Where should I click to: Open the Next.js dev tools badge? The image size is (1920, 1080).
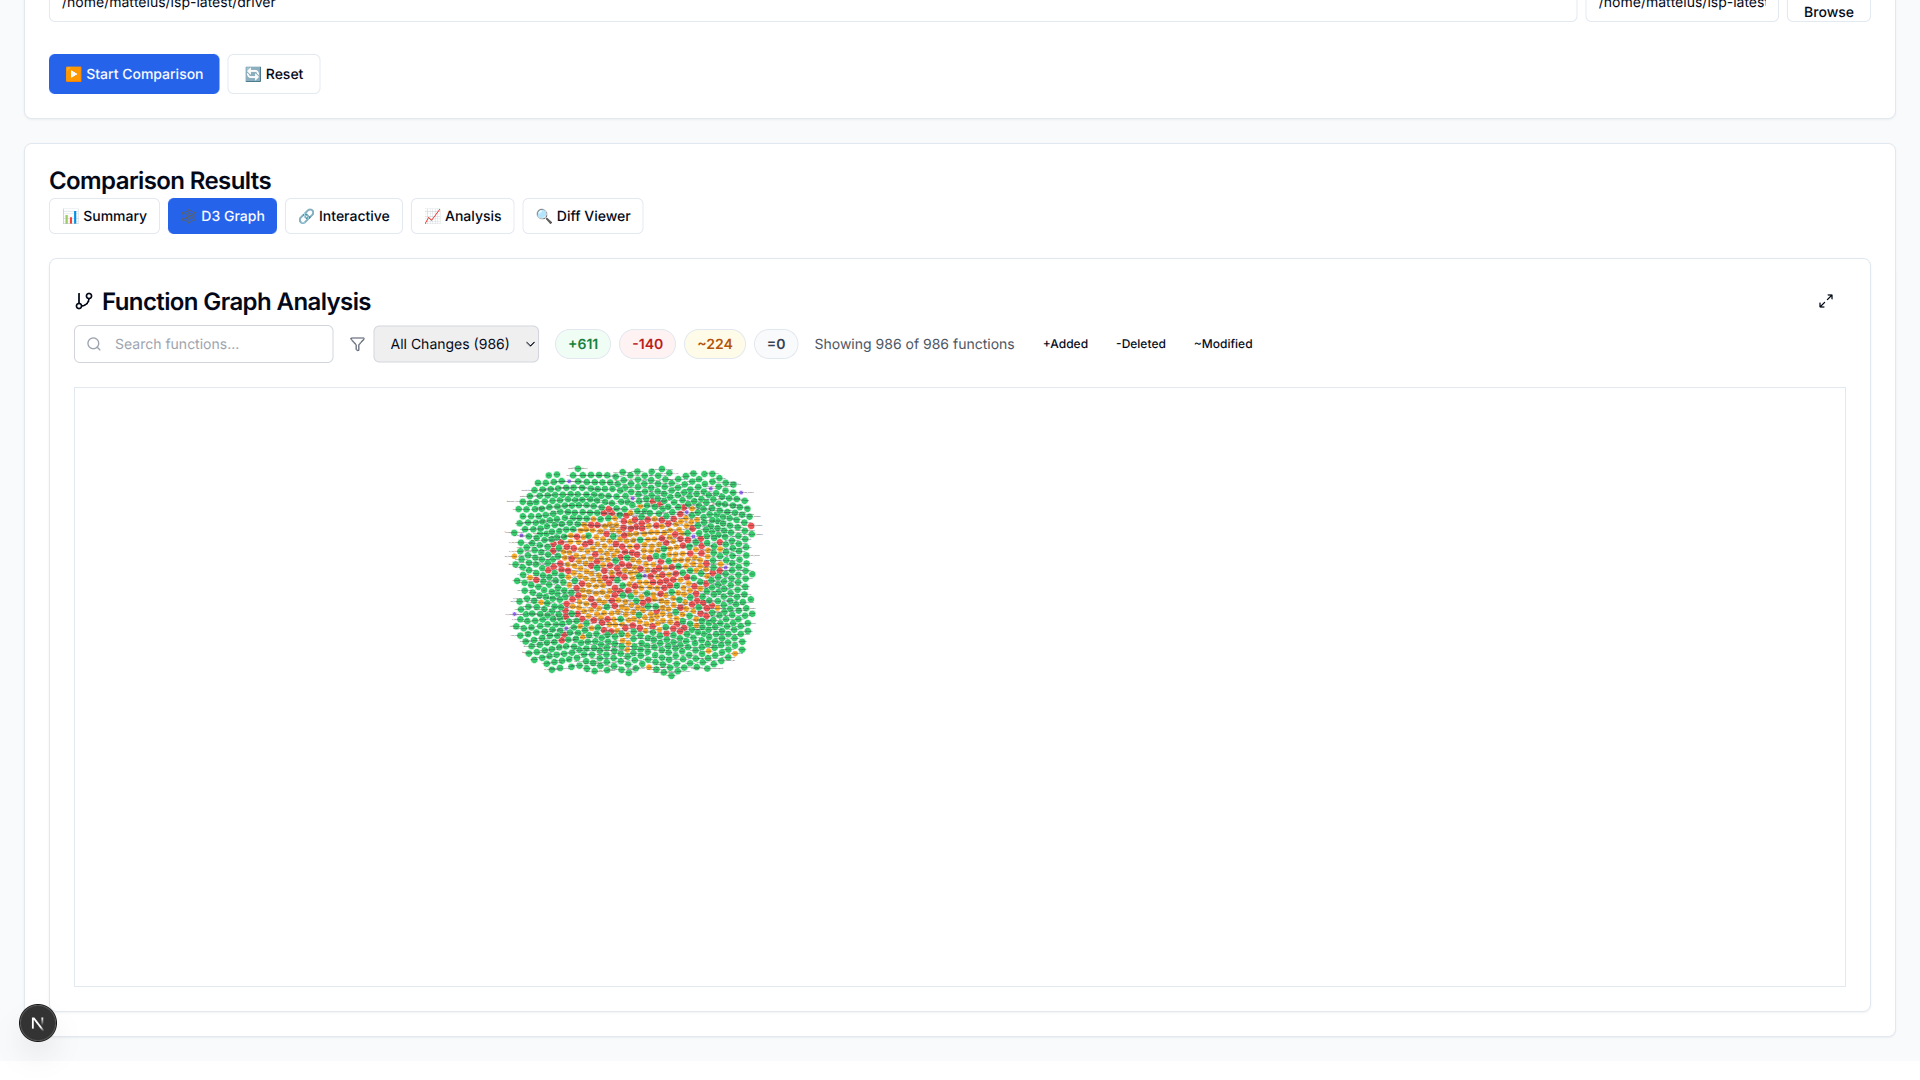[x=38, y=1023]
